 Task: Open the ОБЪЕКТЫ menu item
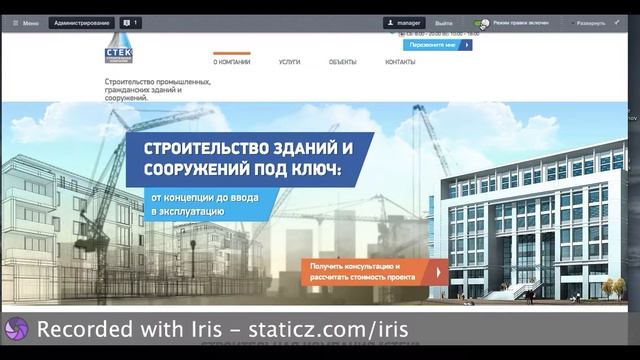click(x=342, y=62)
